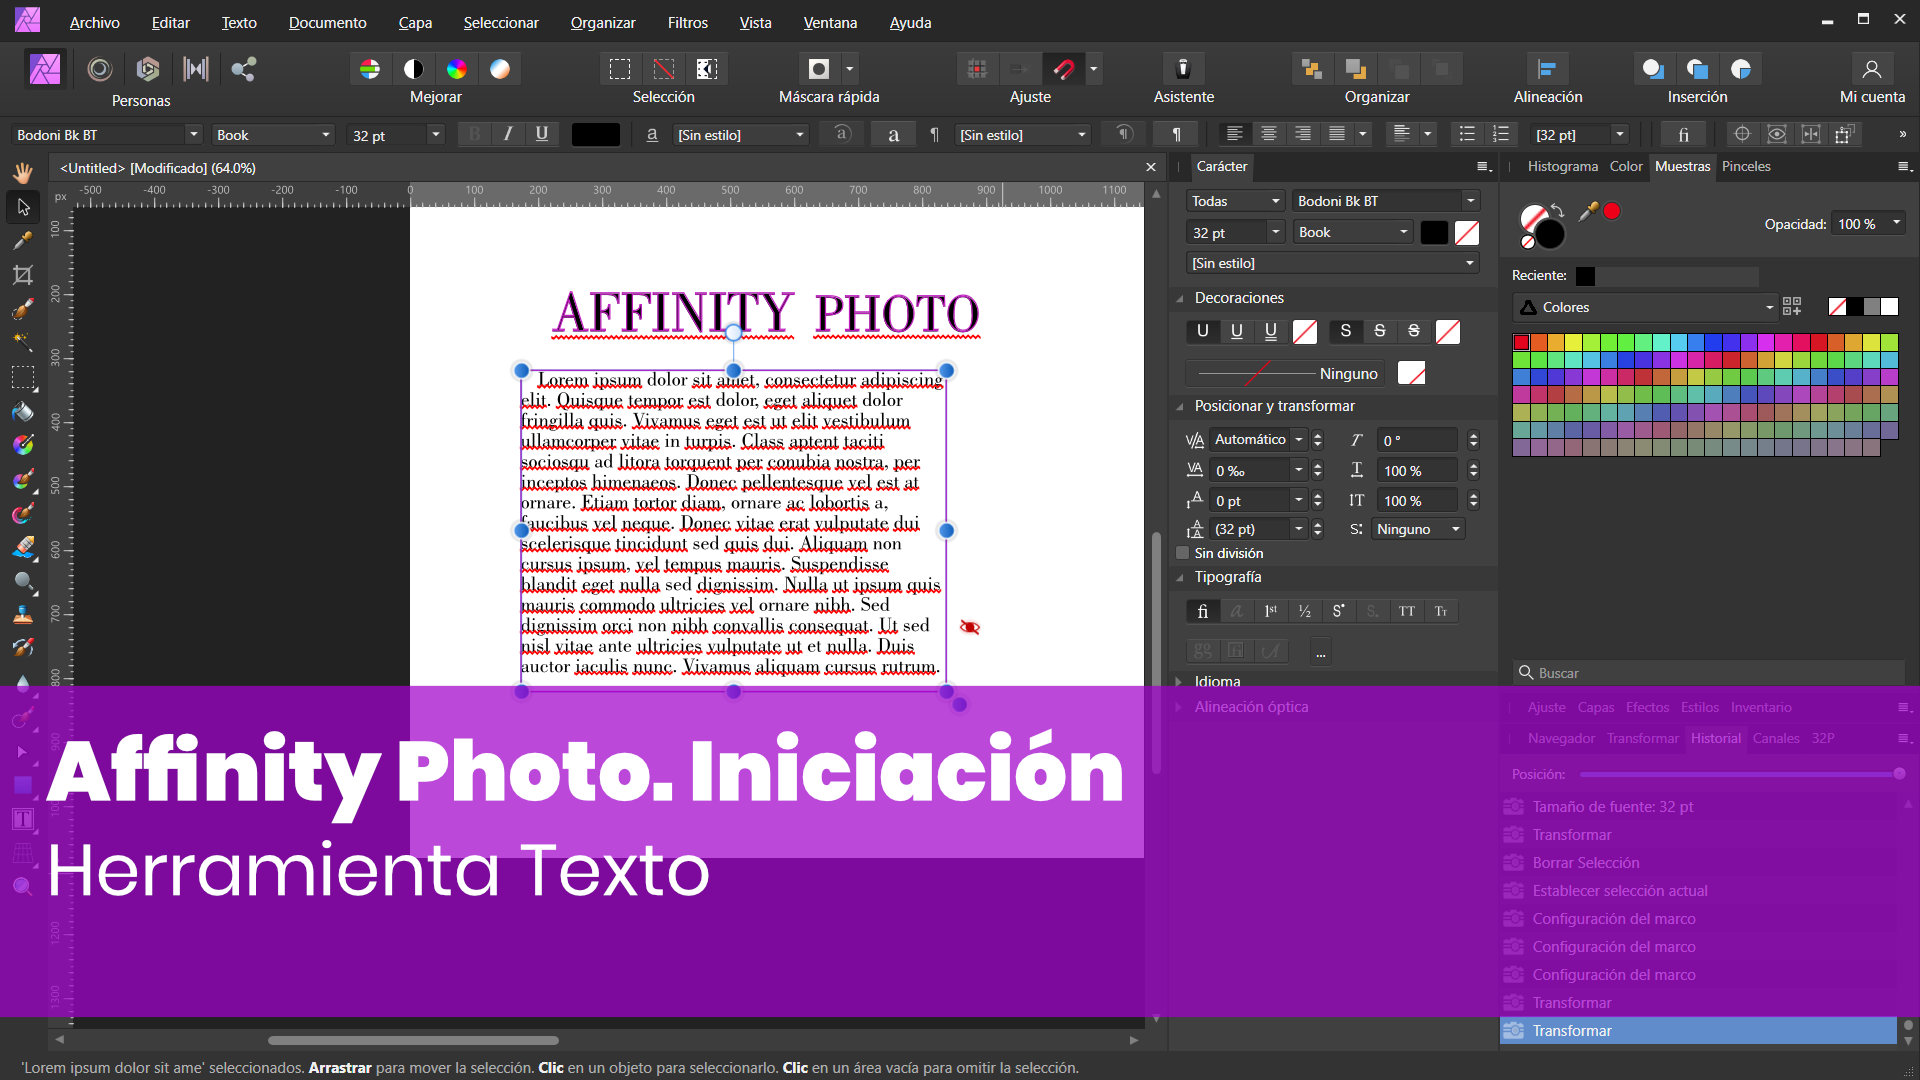1920x1080 pixels.
Task: Select the Rectangular Marquee tool
Action: pos(23,377)
